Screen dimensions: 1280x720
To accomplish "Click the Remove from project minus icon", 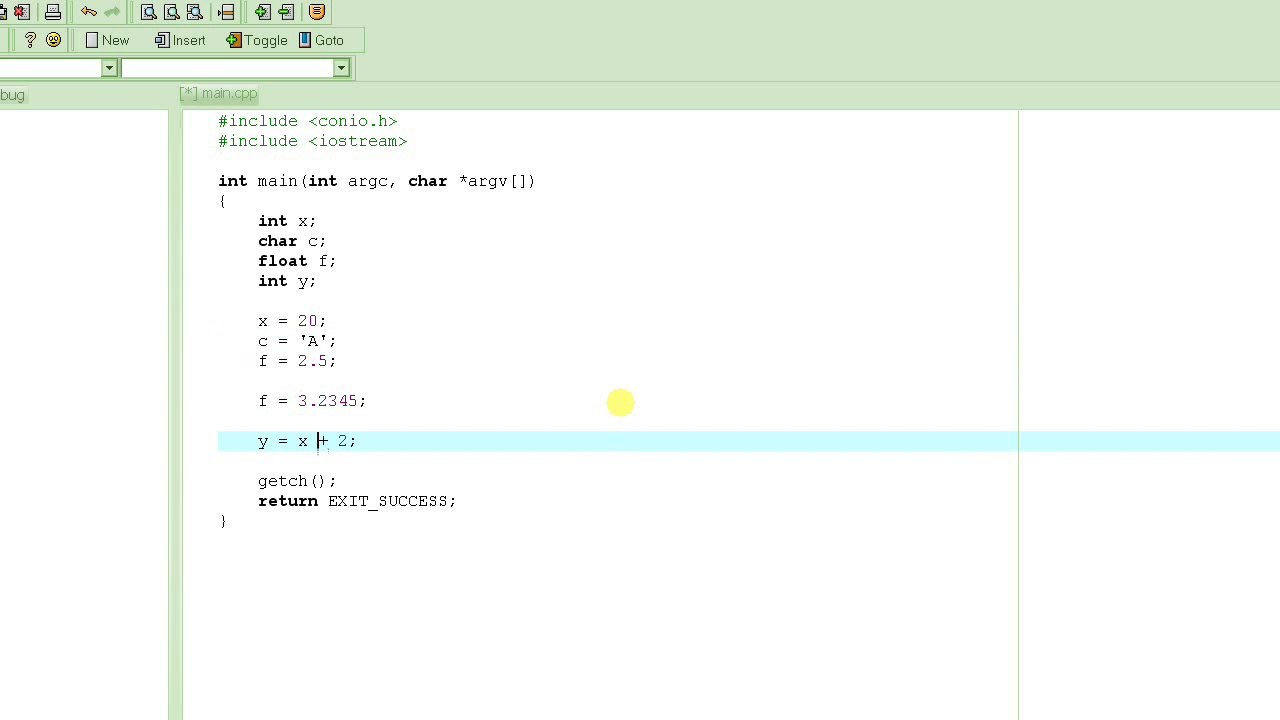I will click(286, 12).
